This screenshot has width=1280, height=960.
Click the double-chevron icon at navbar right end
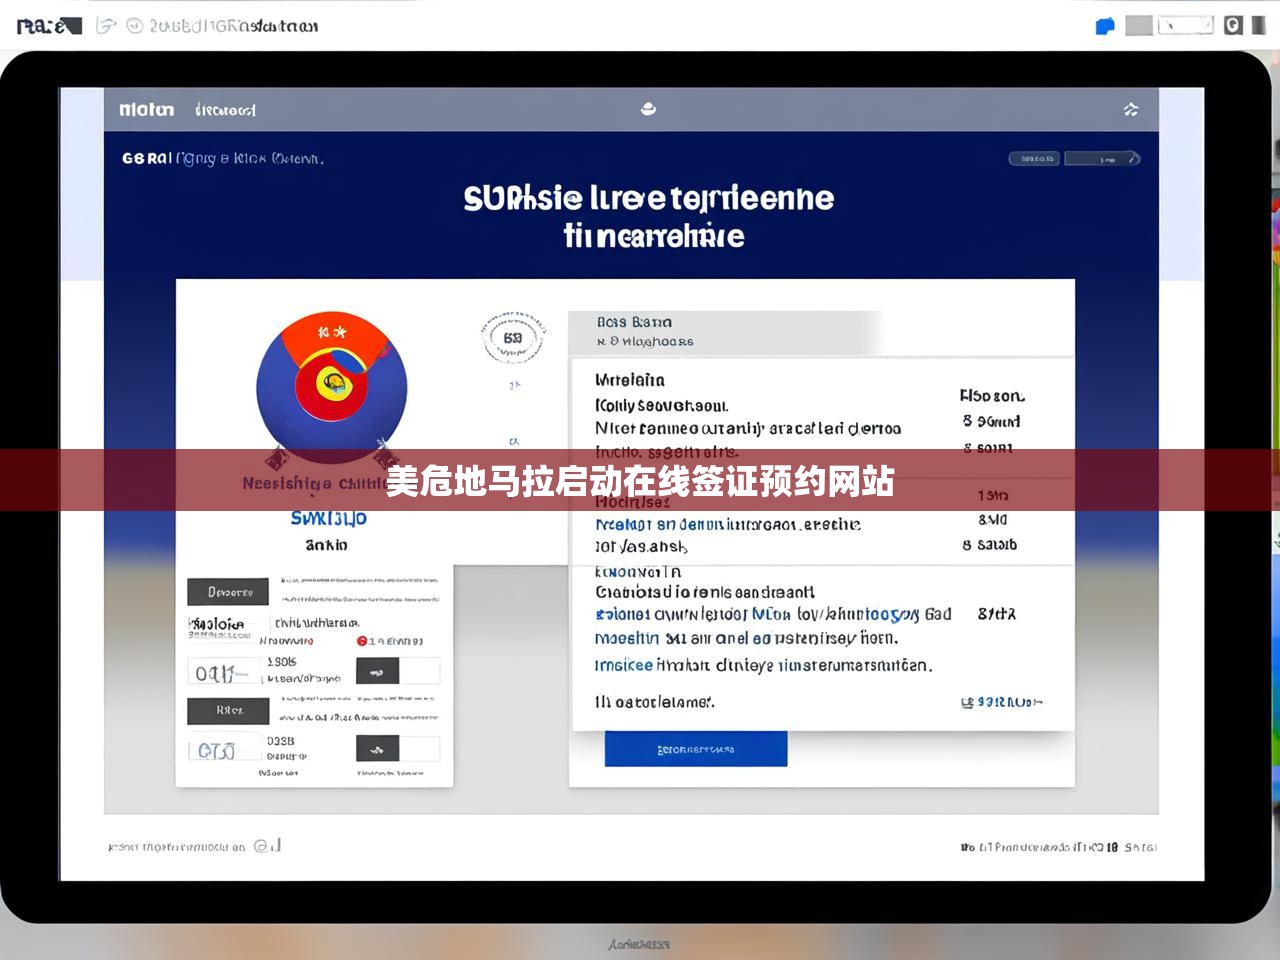tap(1131, 109)
